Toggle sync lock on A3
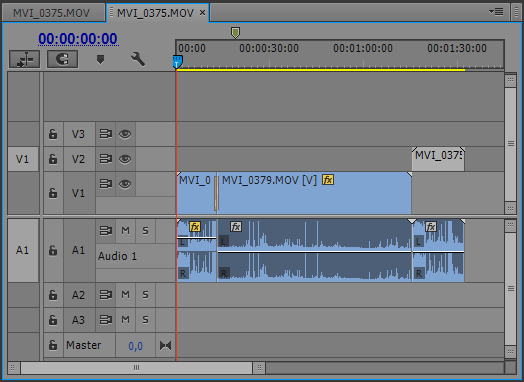The width and height of the screenshot is (524, 382). (x=106, y=320)
